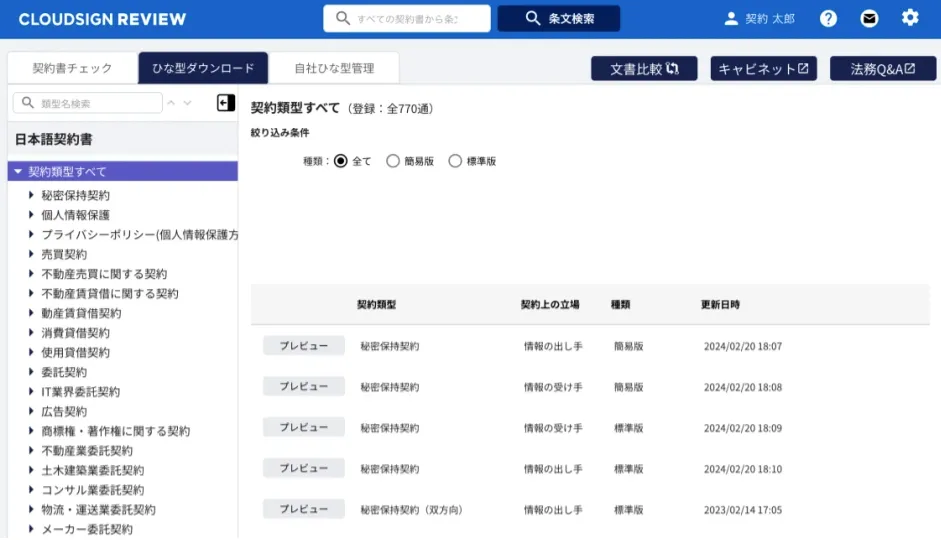The image size is (941, 540).
Task: Click the 類型名検索 input field
Action: 88,103
